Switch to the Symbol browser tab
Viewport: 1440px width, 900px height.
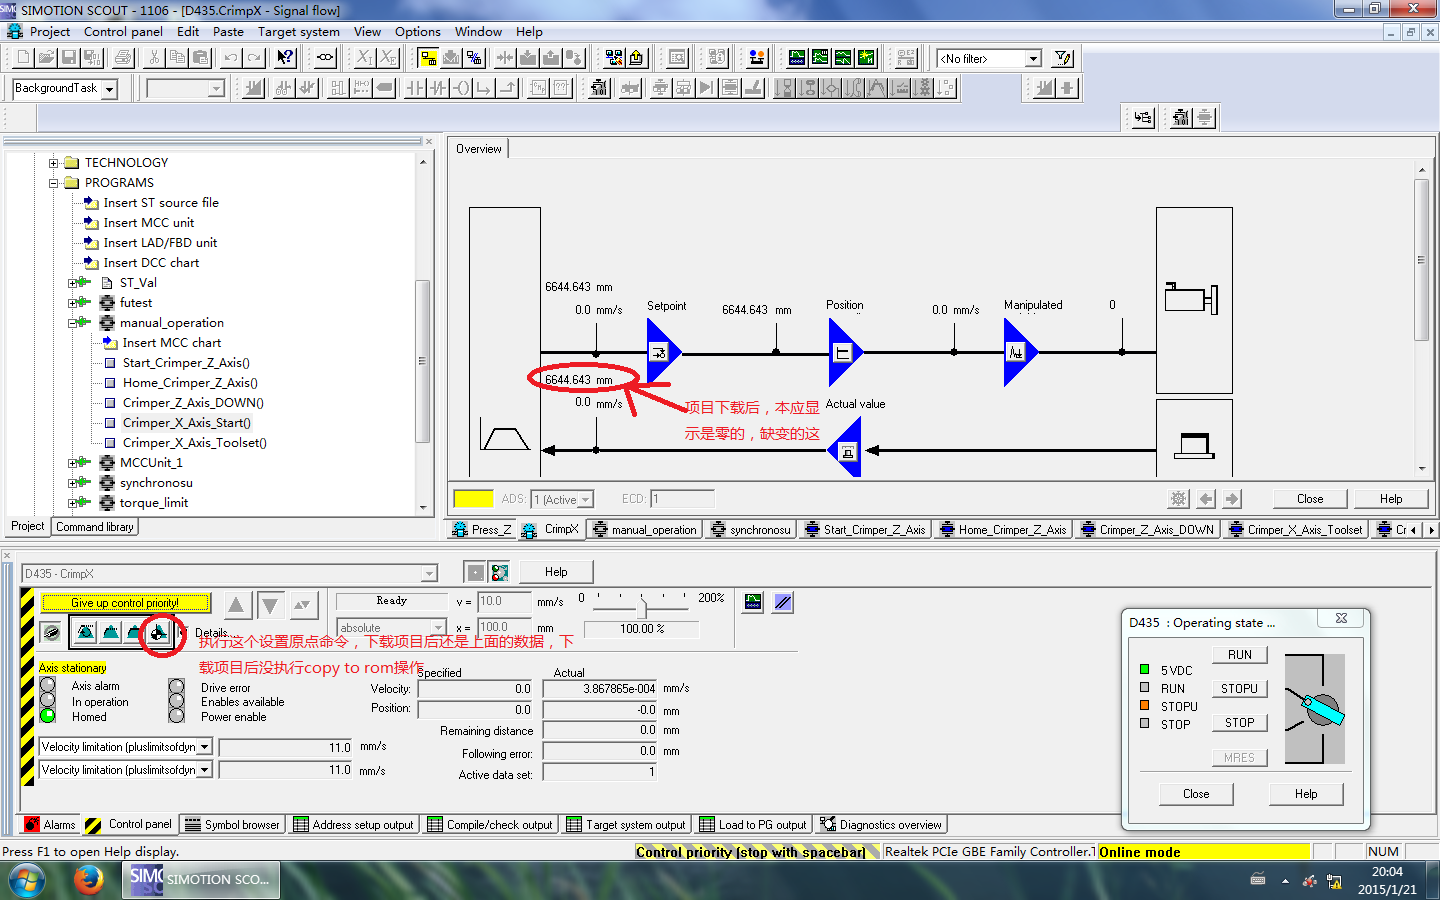(232, 825)
